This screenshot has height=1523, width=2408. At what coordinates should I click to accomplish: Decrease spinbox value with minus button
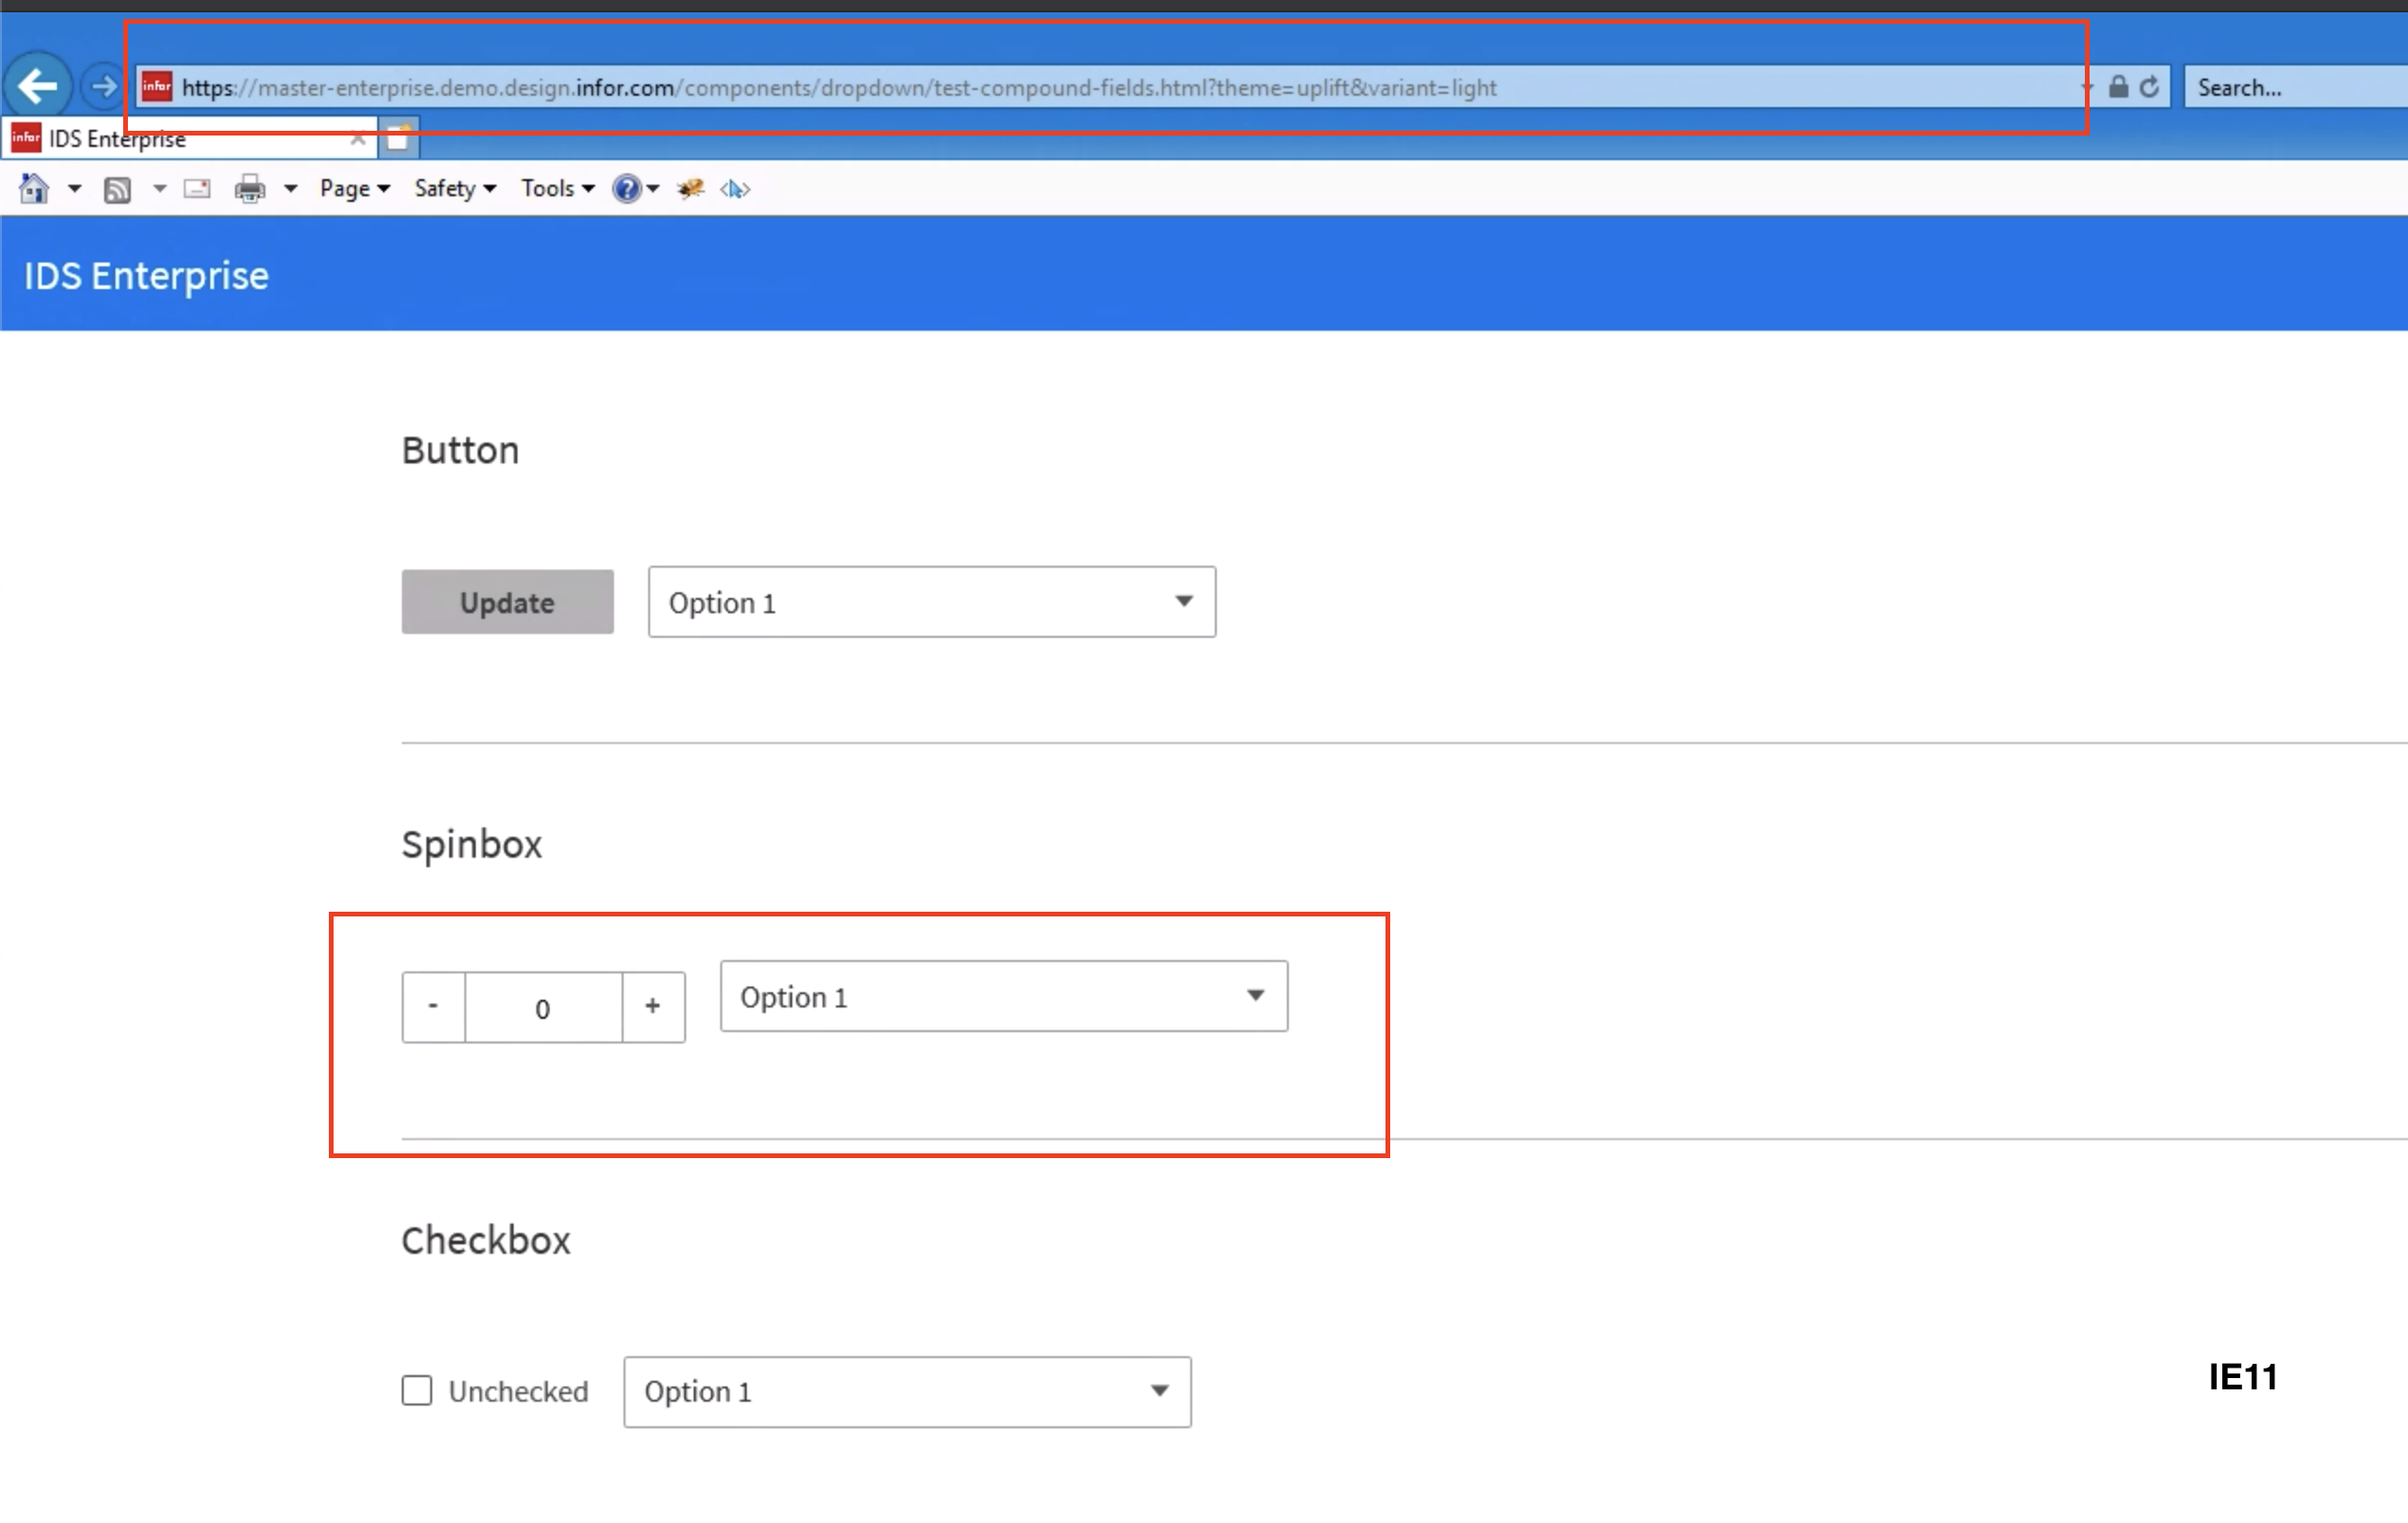point(433,1006)
